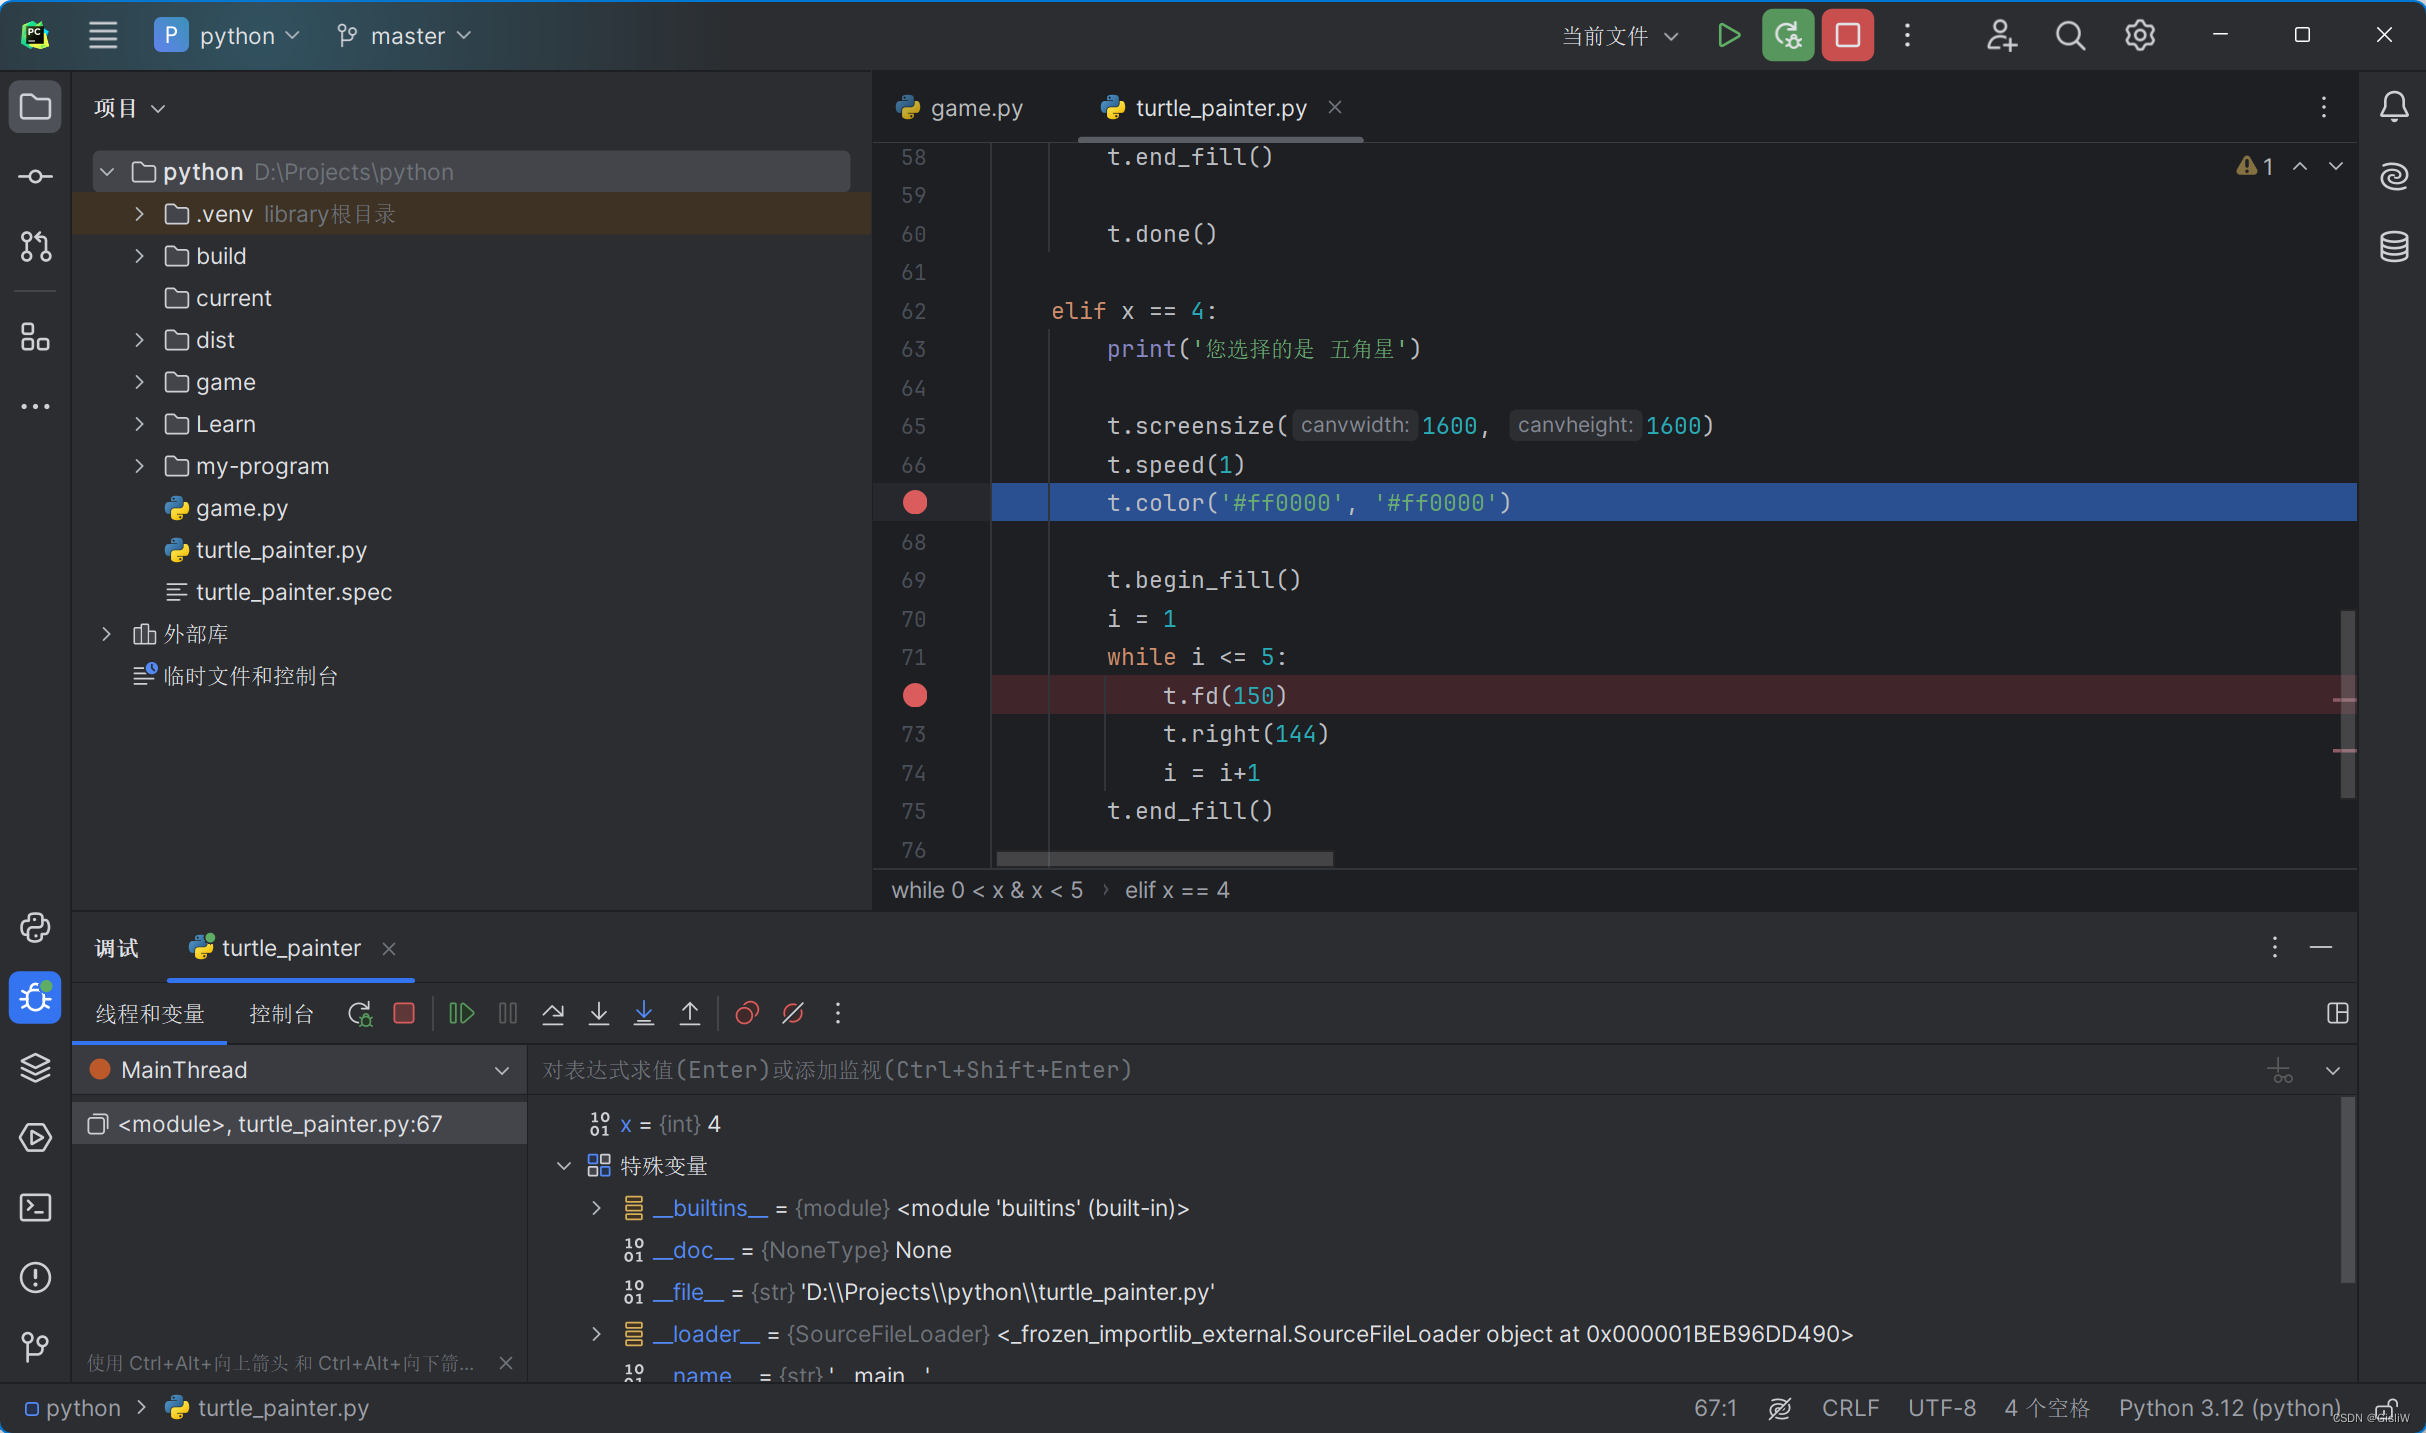Open 项目 view dropdown
The image size is (2426, 1433).
tap(130, 108)
